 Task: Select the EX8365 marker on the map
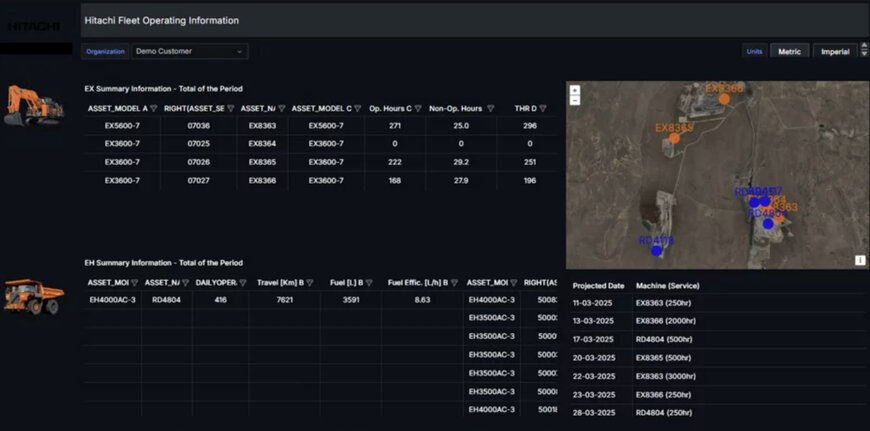point(675,137)
